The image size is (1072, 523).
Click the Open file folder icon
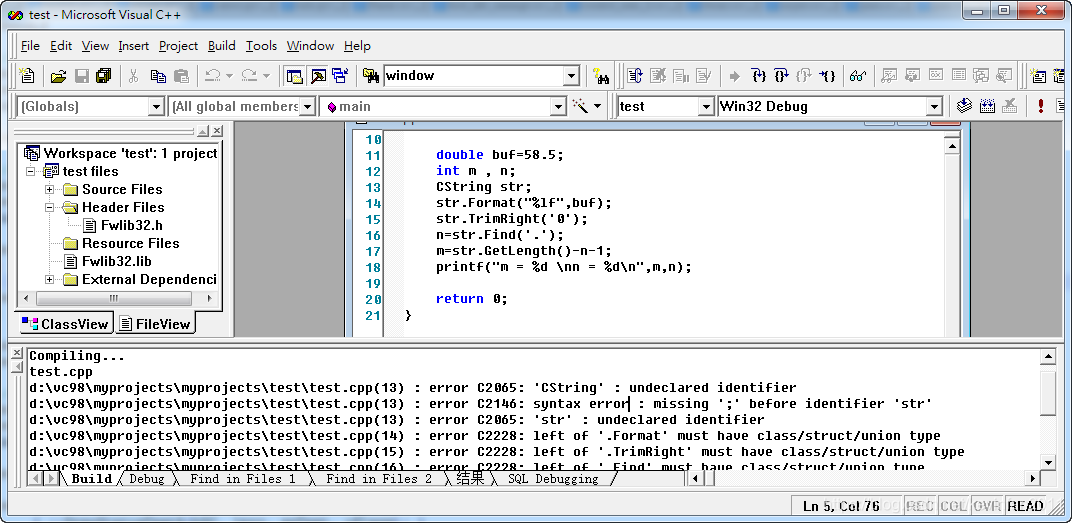pyautogui.click(x=59, y=76)
